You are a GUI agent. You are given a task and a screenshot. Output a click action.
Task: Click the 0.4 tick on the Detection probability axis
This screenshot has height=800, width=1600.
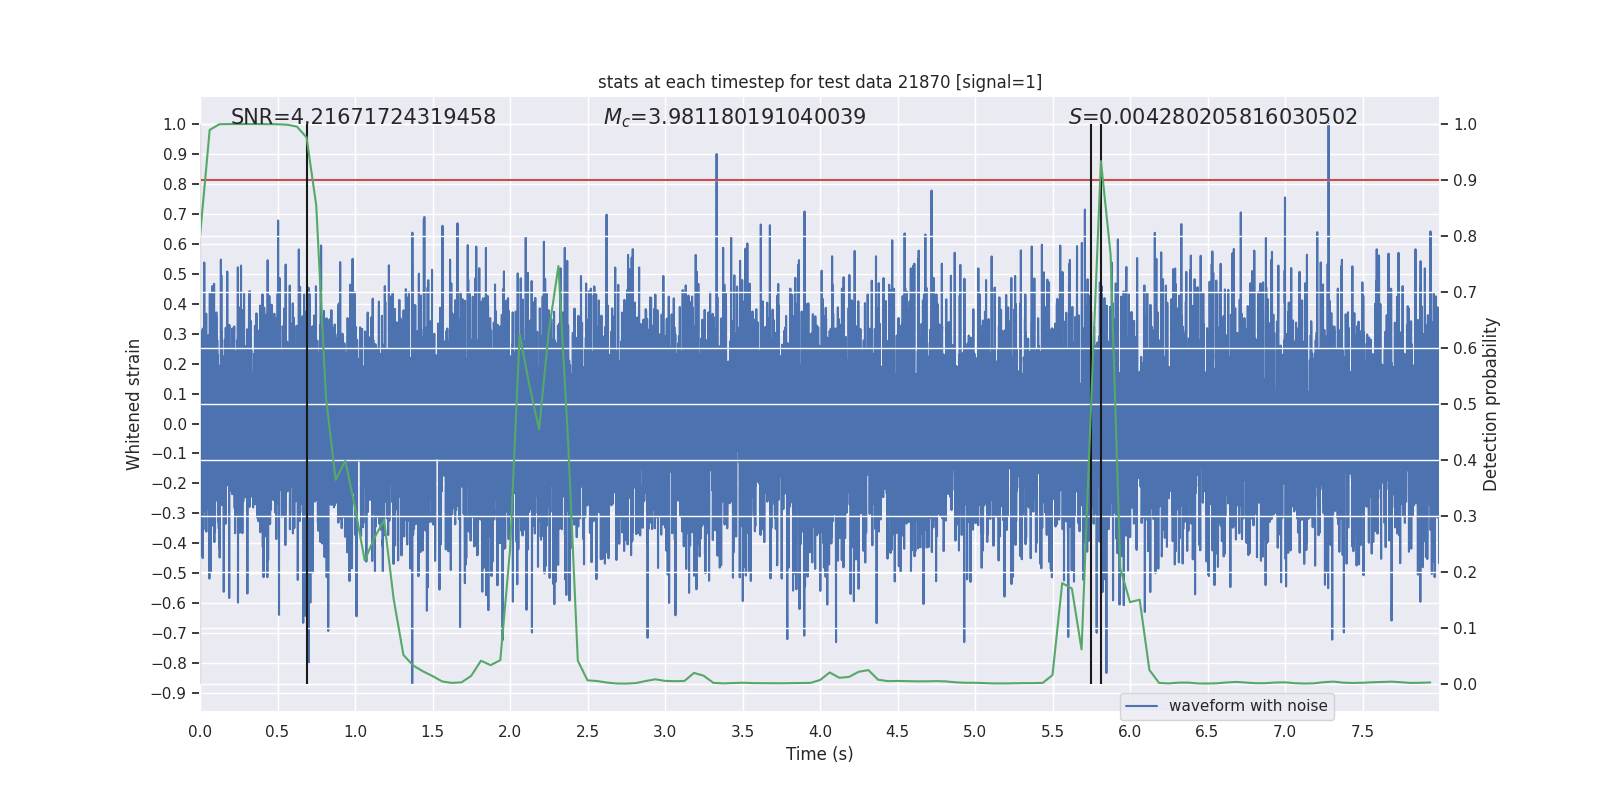(1465, 461)
